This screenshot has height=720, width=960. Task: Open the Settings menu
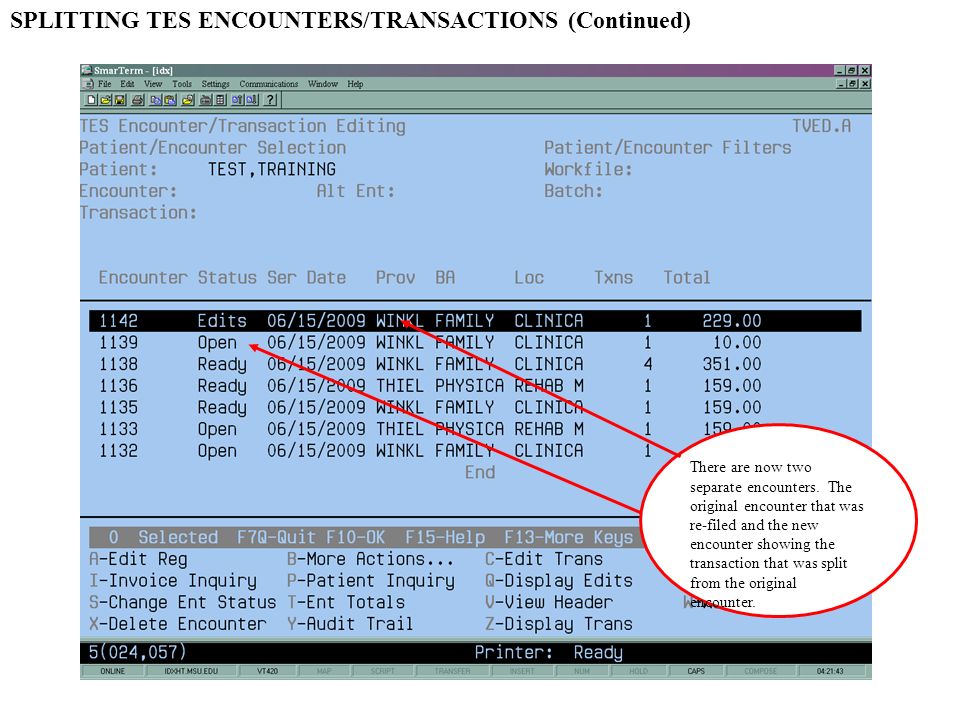click(216, 84)
